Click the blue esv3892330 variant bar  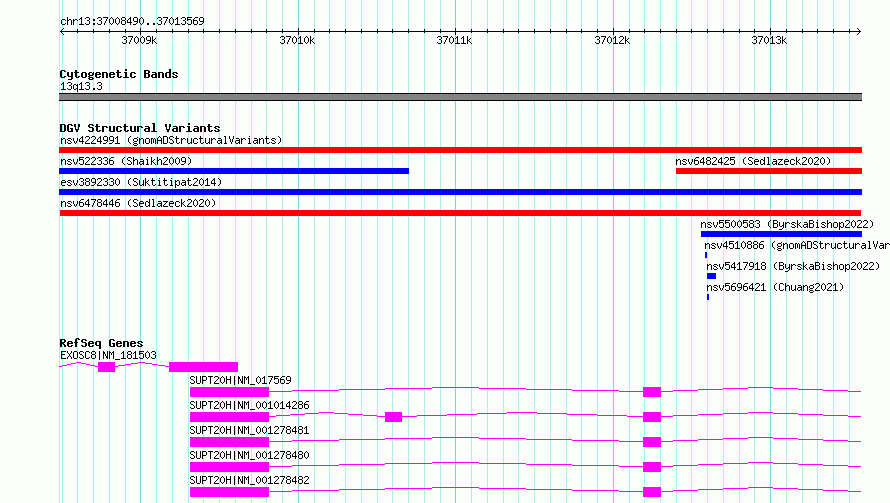460,192
